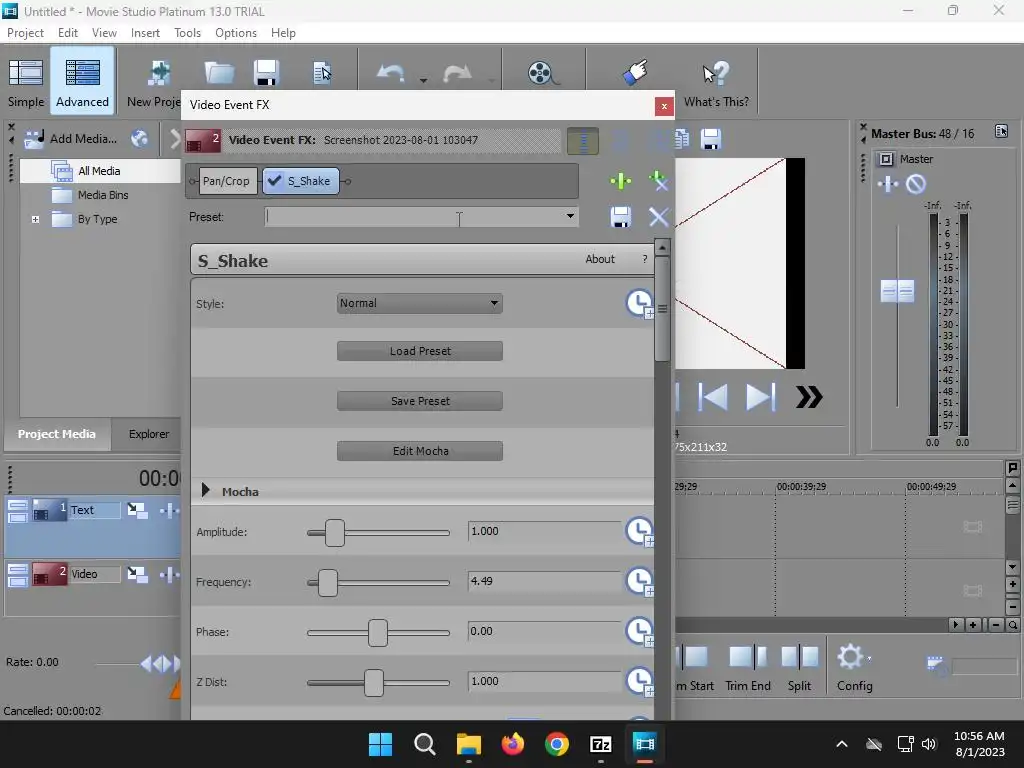Open the Insert menu
The width and height of the screenshot is (1024, 768).
[x=145, y=33]
